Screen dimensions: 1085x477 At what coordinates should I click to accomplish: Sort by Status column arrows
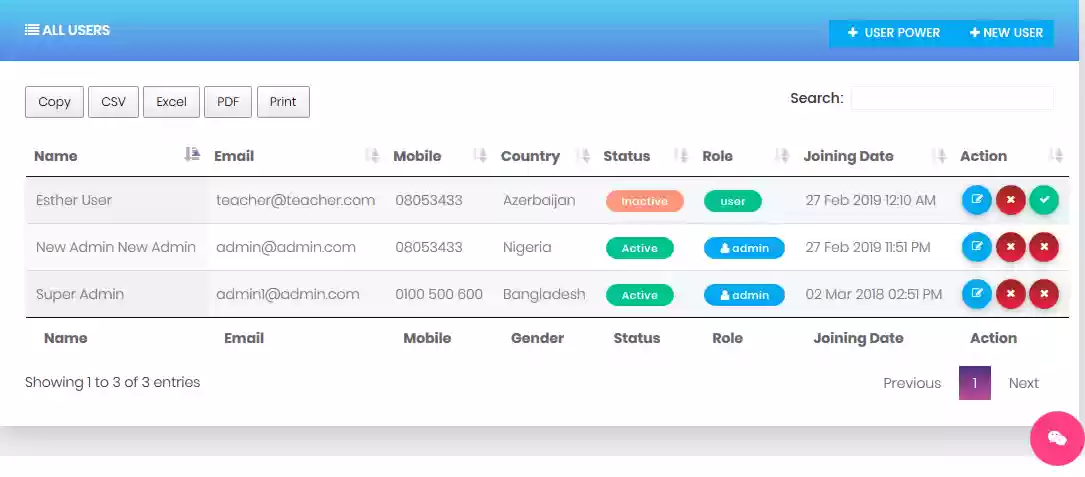click(682, 156)
